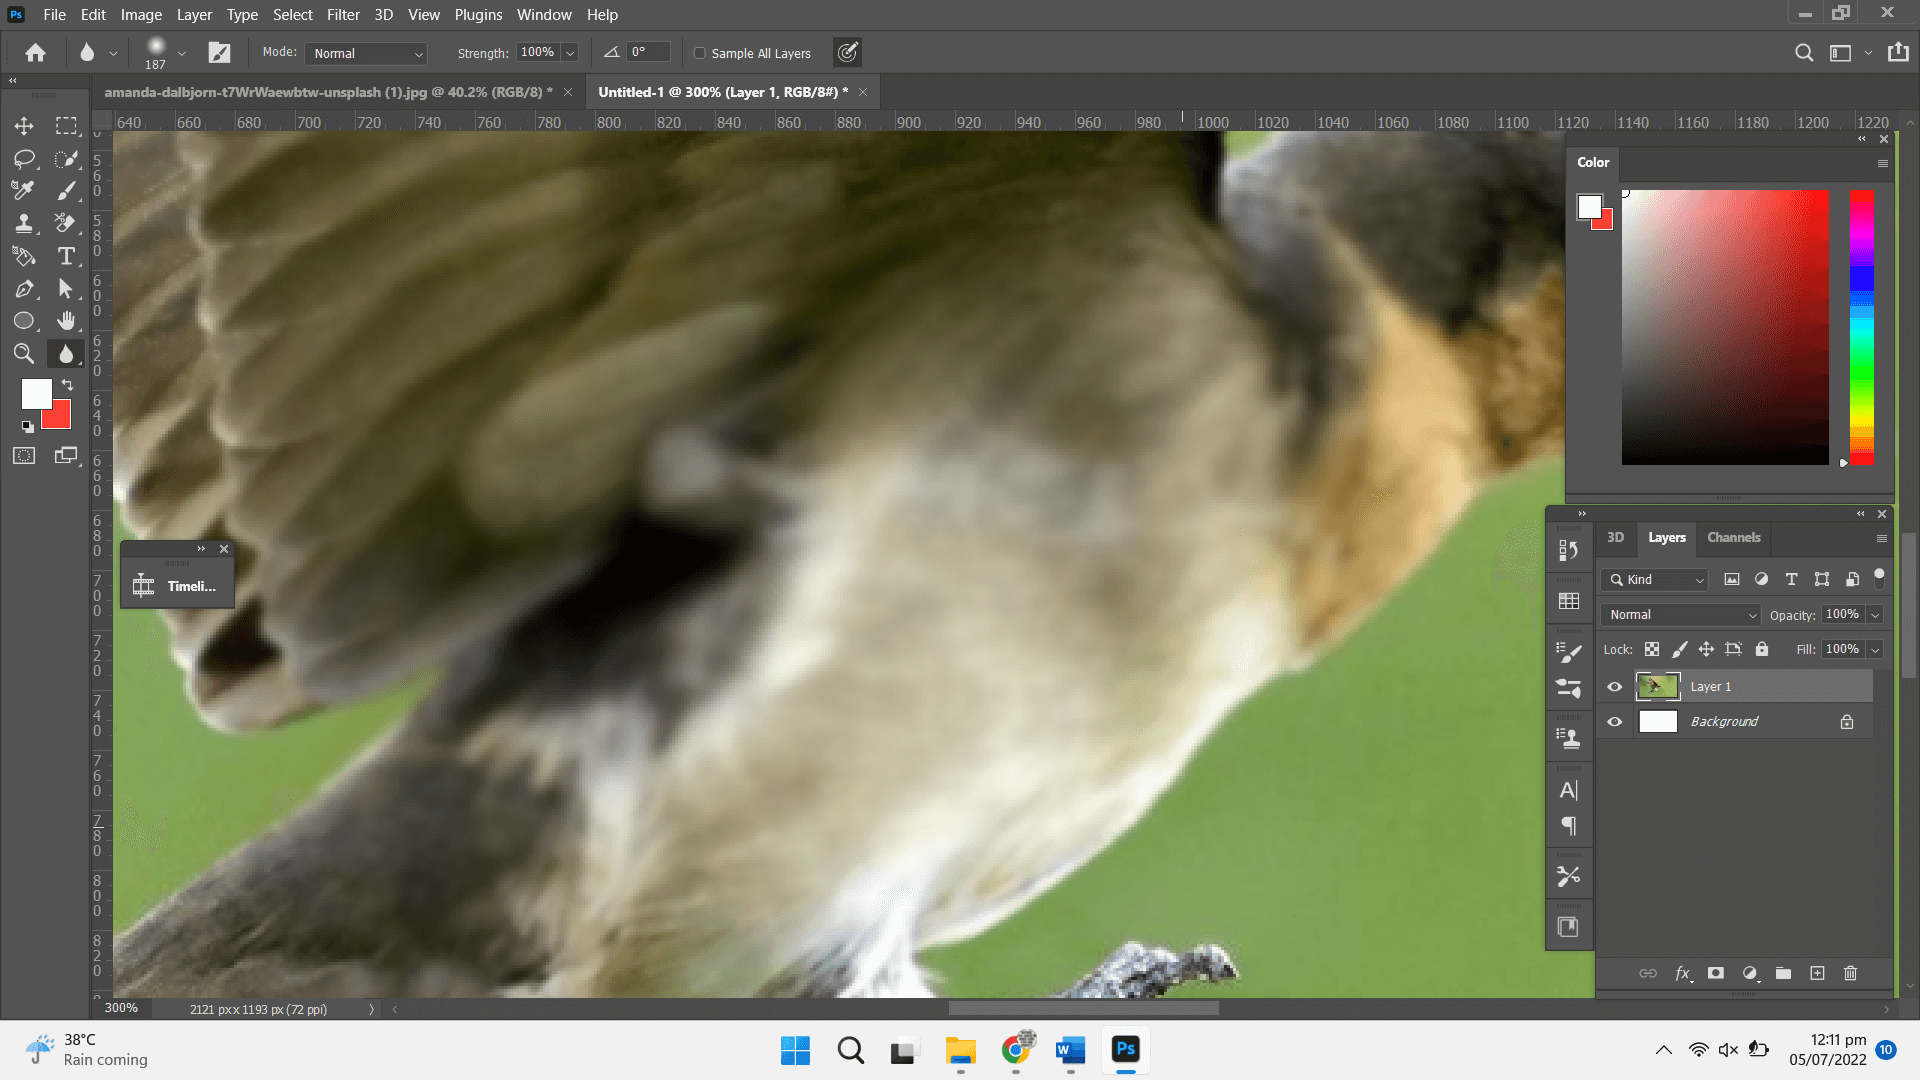Select the Eraser tool in toolbar

click(x=66, y=223)
